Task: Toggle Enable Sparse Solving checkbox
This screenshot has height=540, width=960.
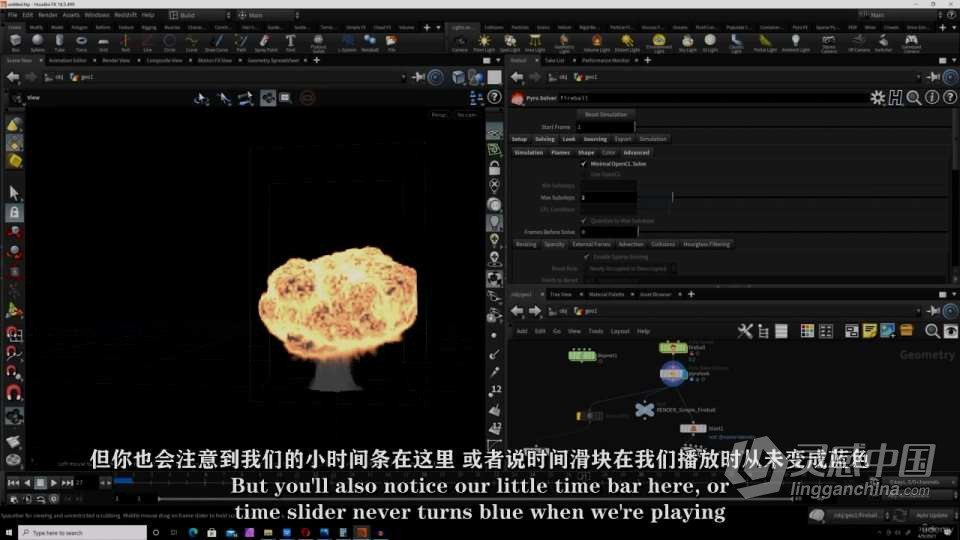Action: pos(587,257)
